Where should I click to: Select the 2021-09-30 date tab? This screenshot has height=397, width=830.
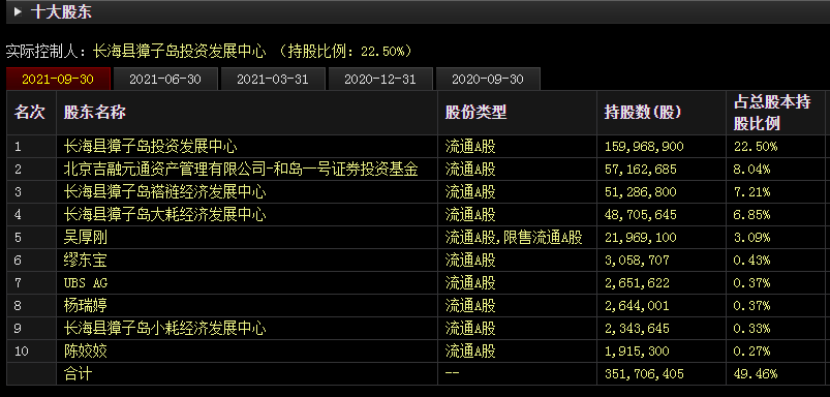click(x=58, y=79)
